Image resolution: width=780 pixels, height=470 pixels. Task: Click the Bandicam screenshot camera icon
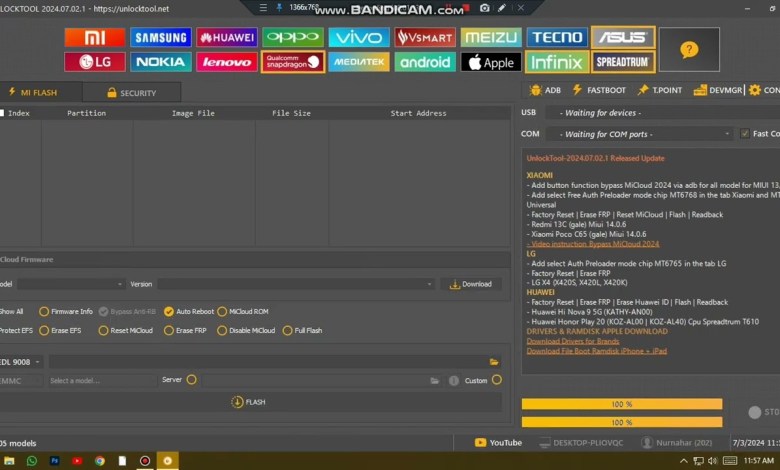(x=485, y=8)
